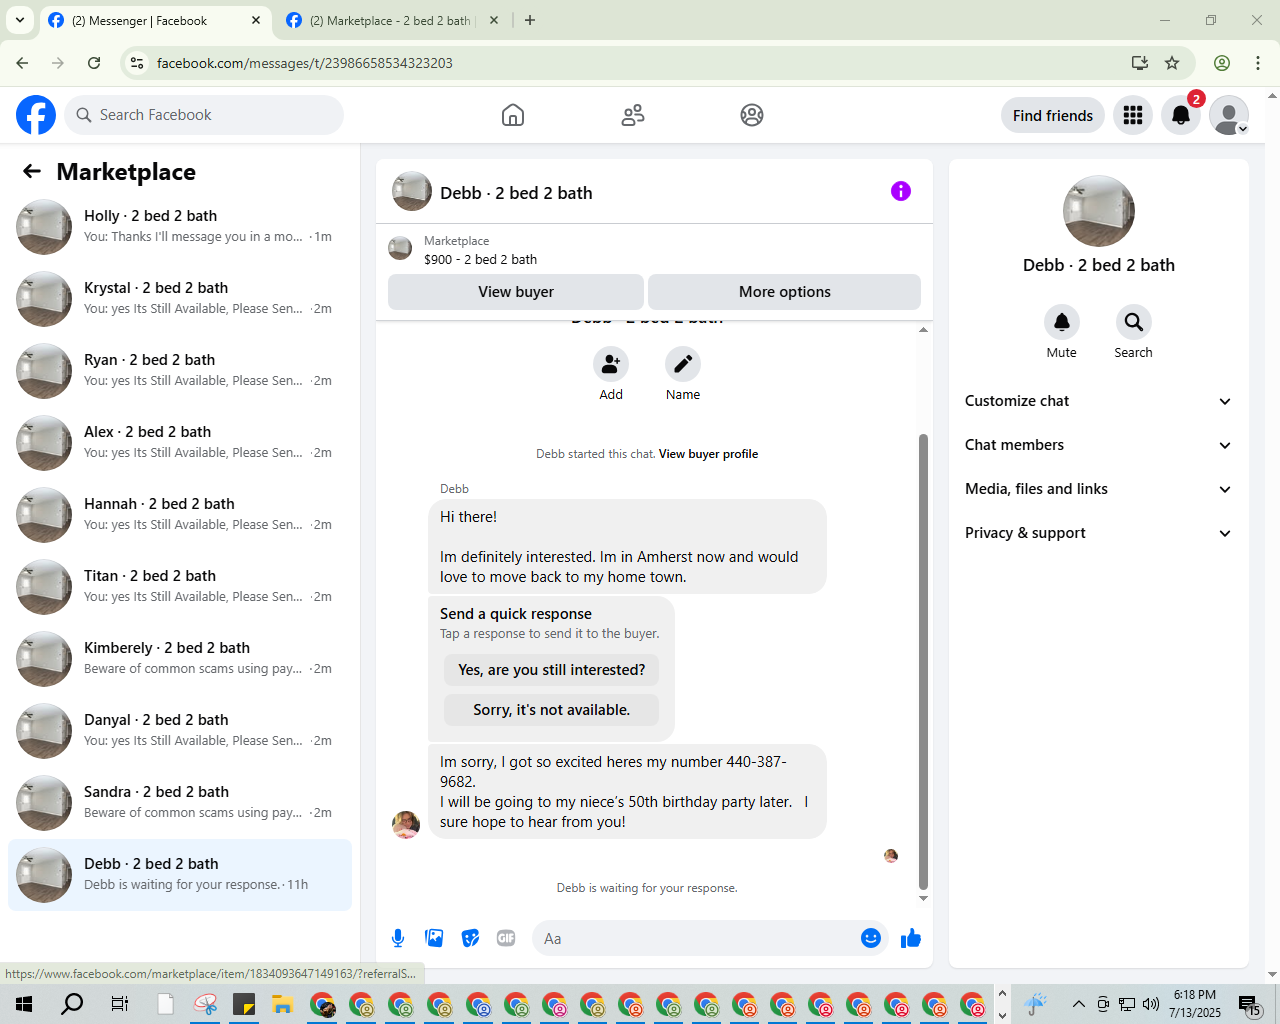This screenshot has height=1024, width=1280.
Task: Select Debb's 2 bed 2 bath conversation
Action: click(x=180, y=875)
